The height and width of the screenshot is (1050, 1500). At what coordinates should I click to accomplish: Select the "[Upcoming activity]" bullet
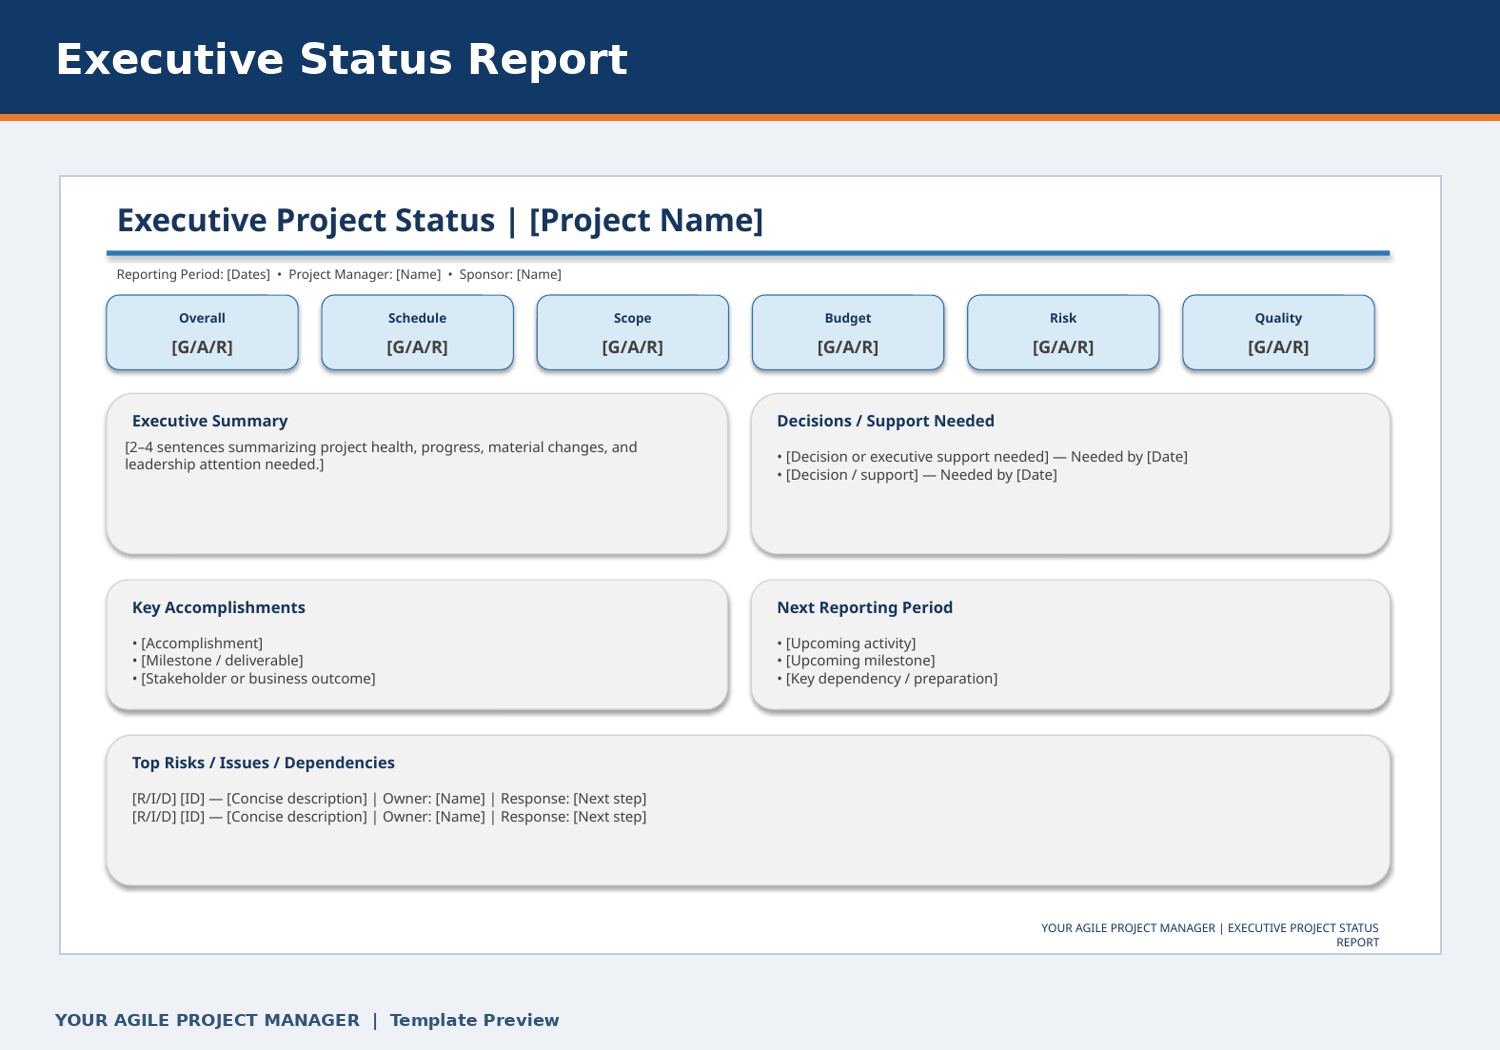pos(846,643)
